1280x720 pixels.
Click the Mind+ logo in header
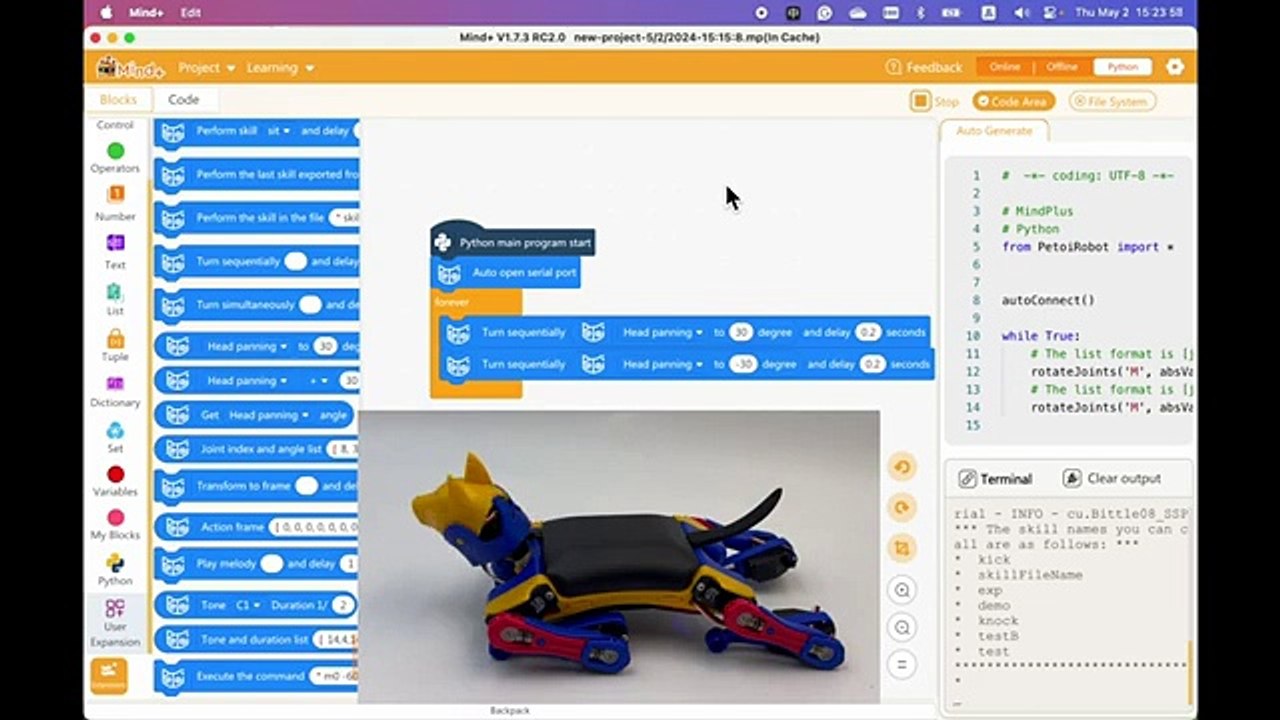click(x=130, y=68)
